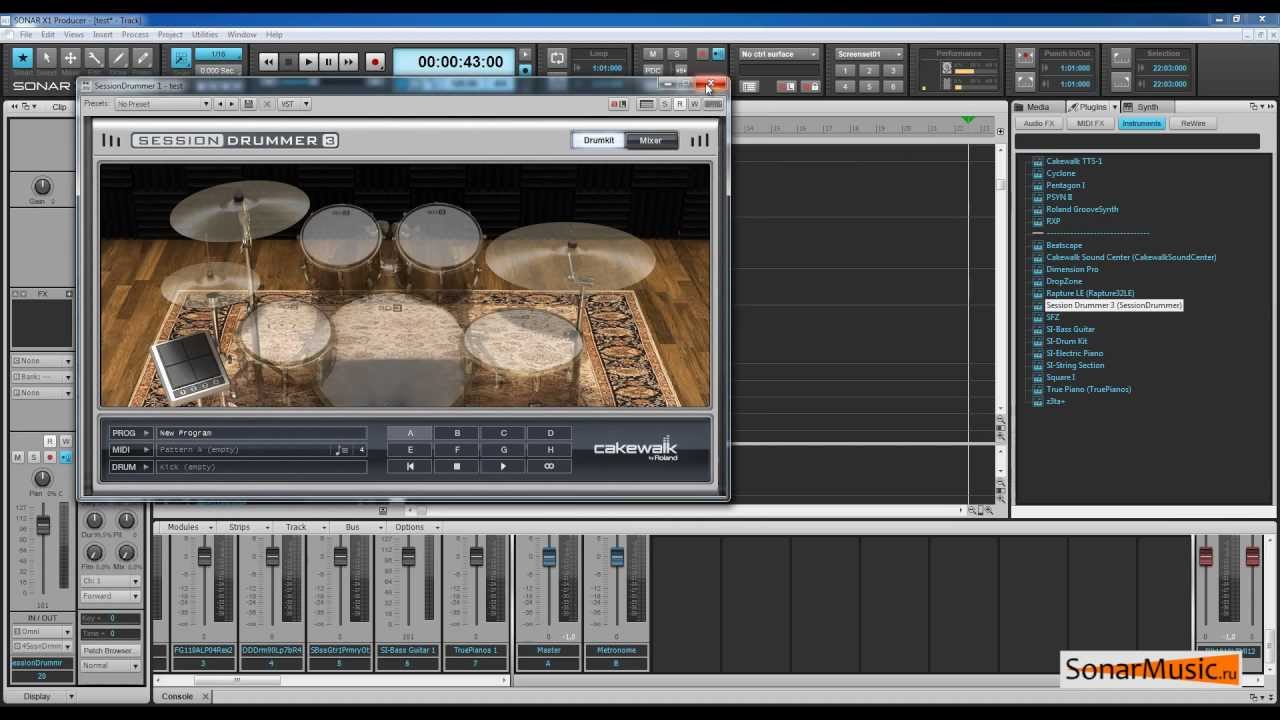Open the File menu
Screen dimensions: 1280x720
click(x=26, y=35)
